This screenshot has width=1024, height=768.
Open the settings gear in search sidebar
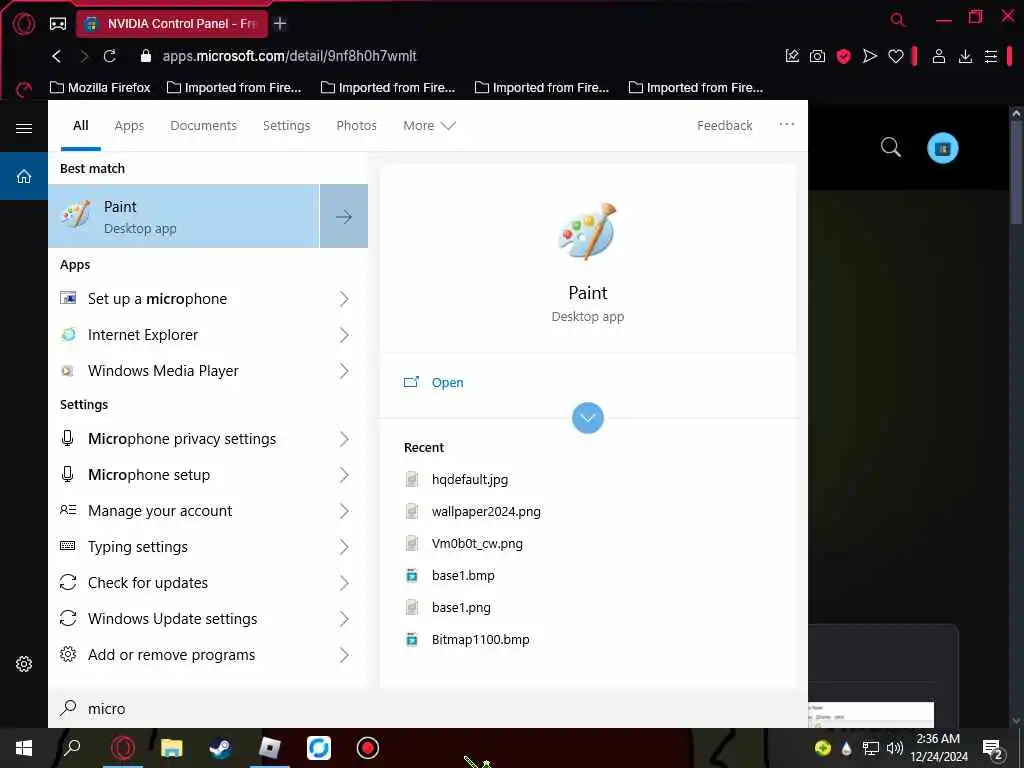24,664
